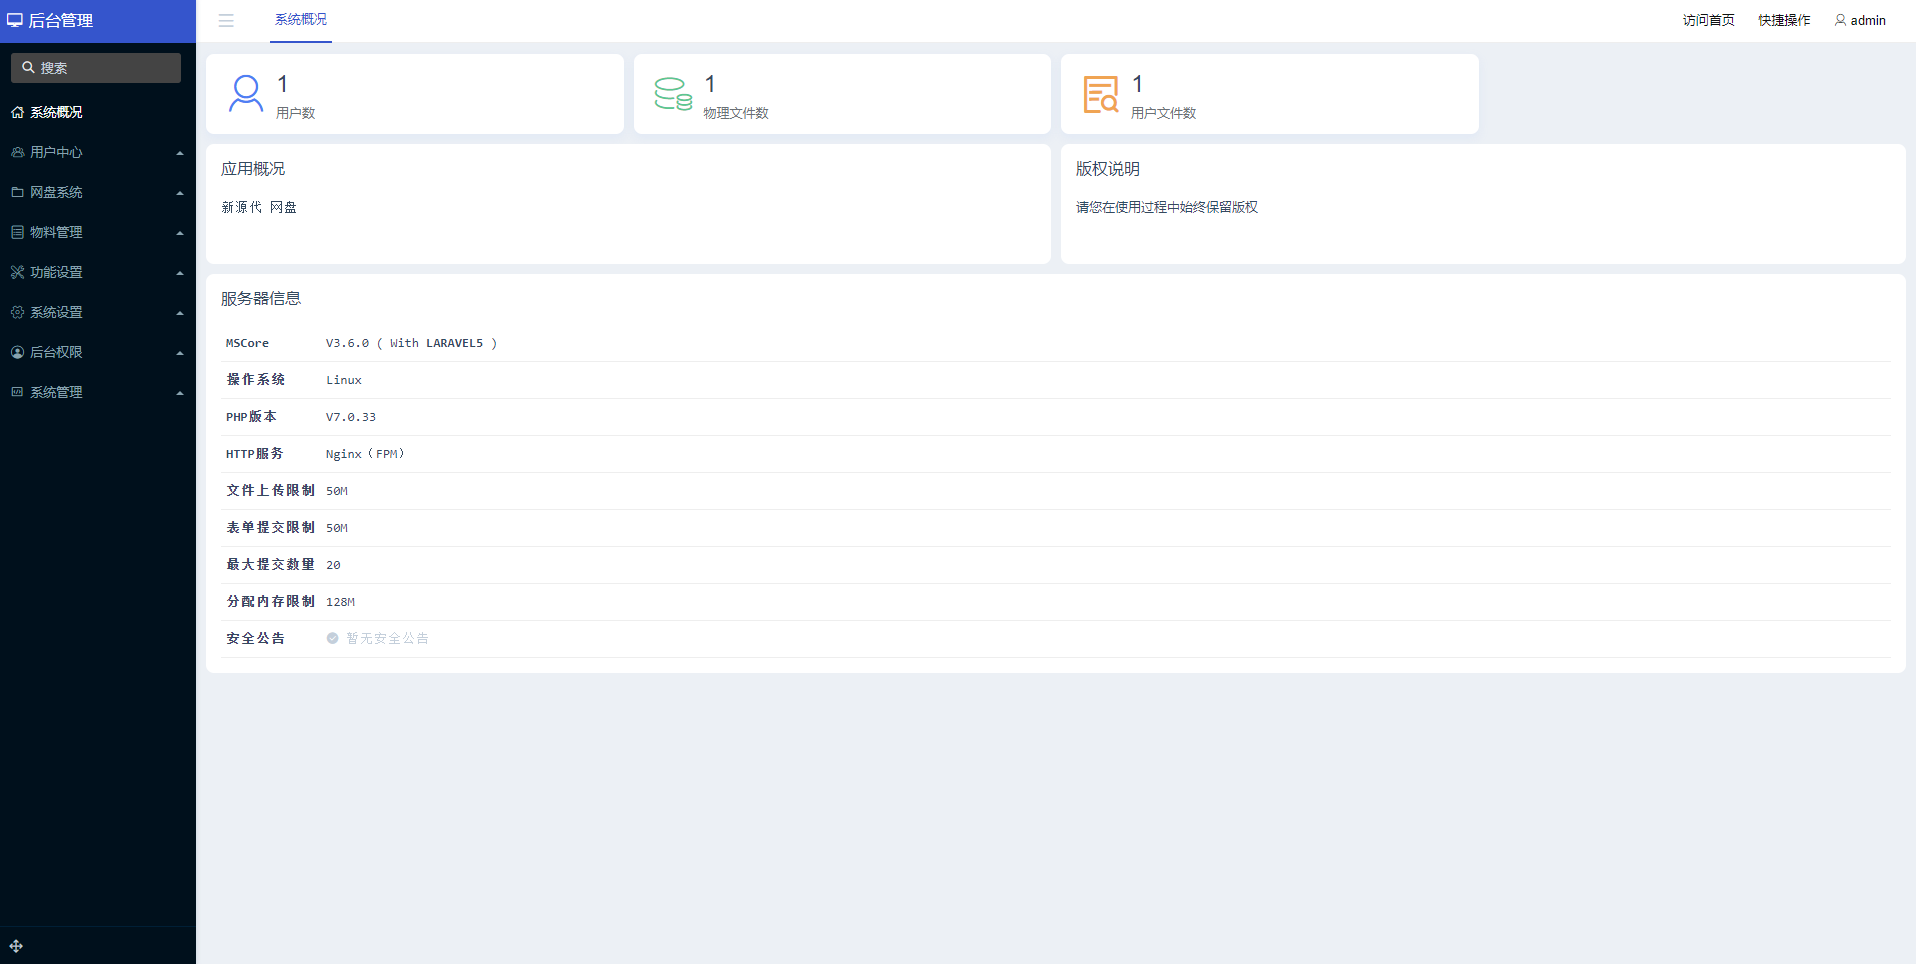Open the 系统设置 sidebar menu
Image resolution: width=1916 pixels, height=964 pixels.
(98, 312)
